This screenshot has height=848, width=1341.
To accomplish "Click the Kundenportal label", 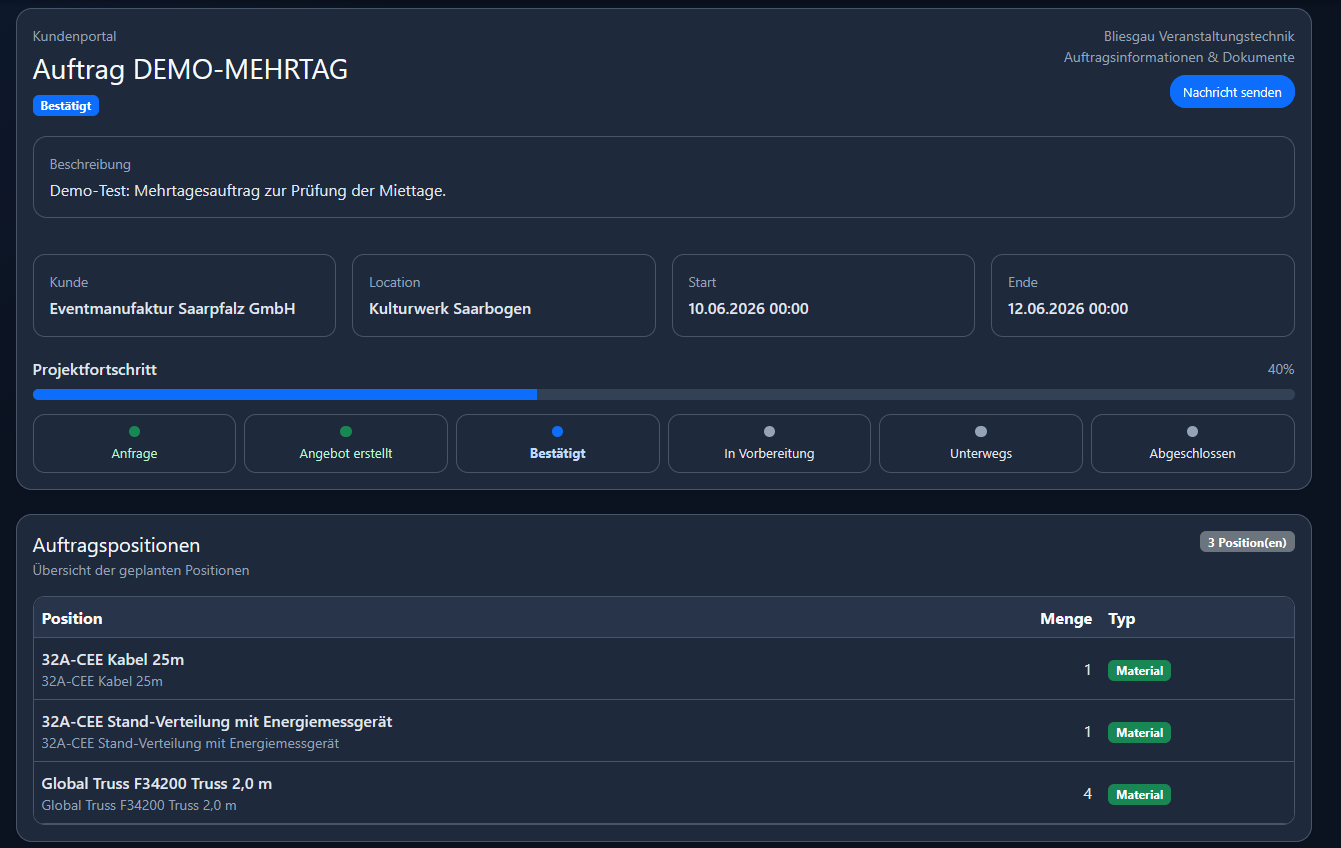I will [x=74, y=36].
